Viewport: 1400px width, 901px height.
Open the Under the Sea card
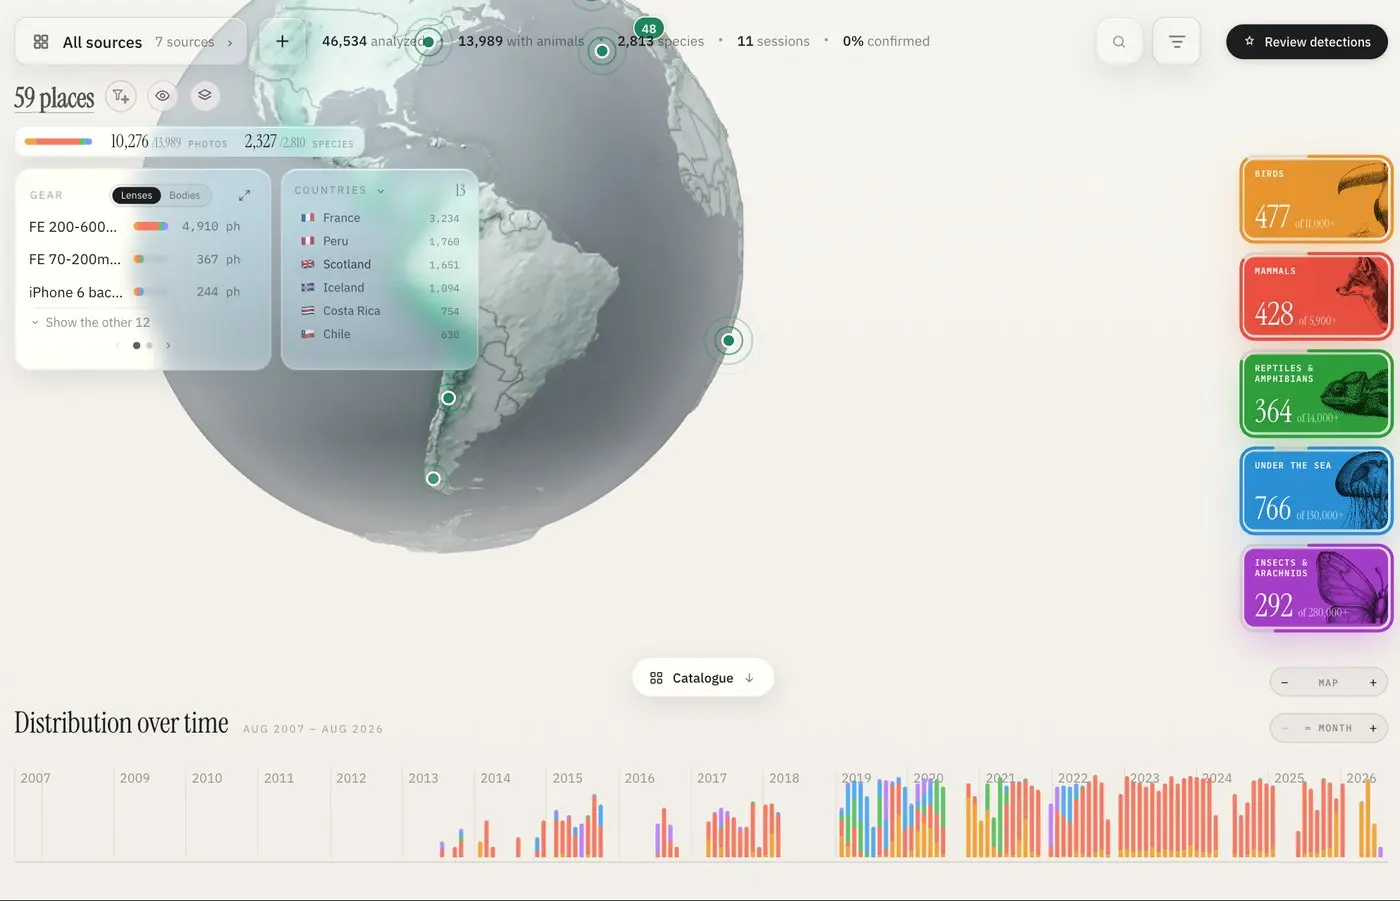tap(1316, 490)
